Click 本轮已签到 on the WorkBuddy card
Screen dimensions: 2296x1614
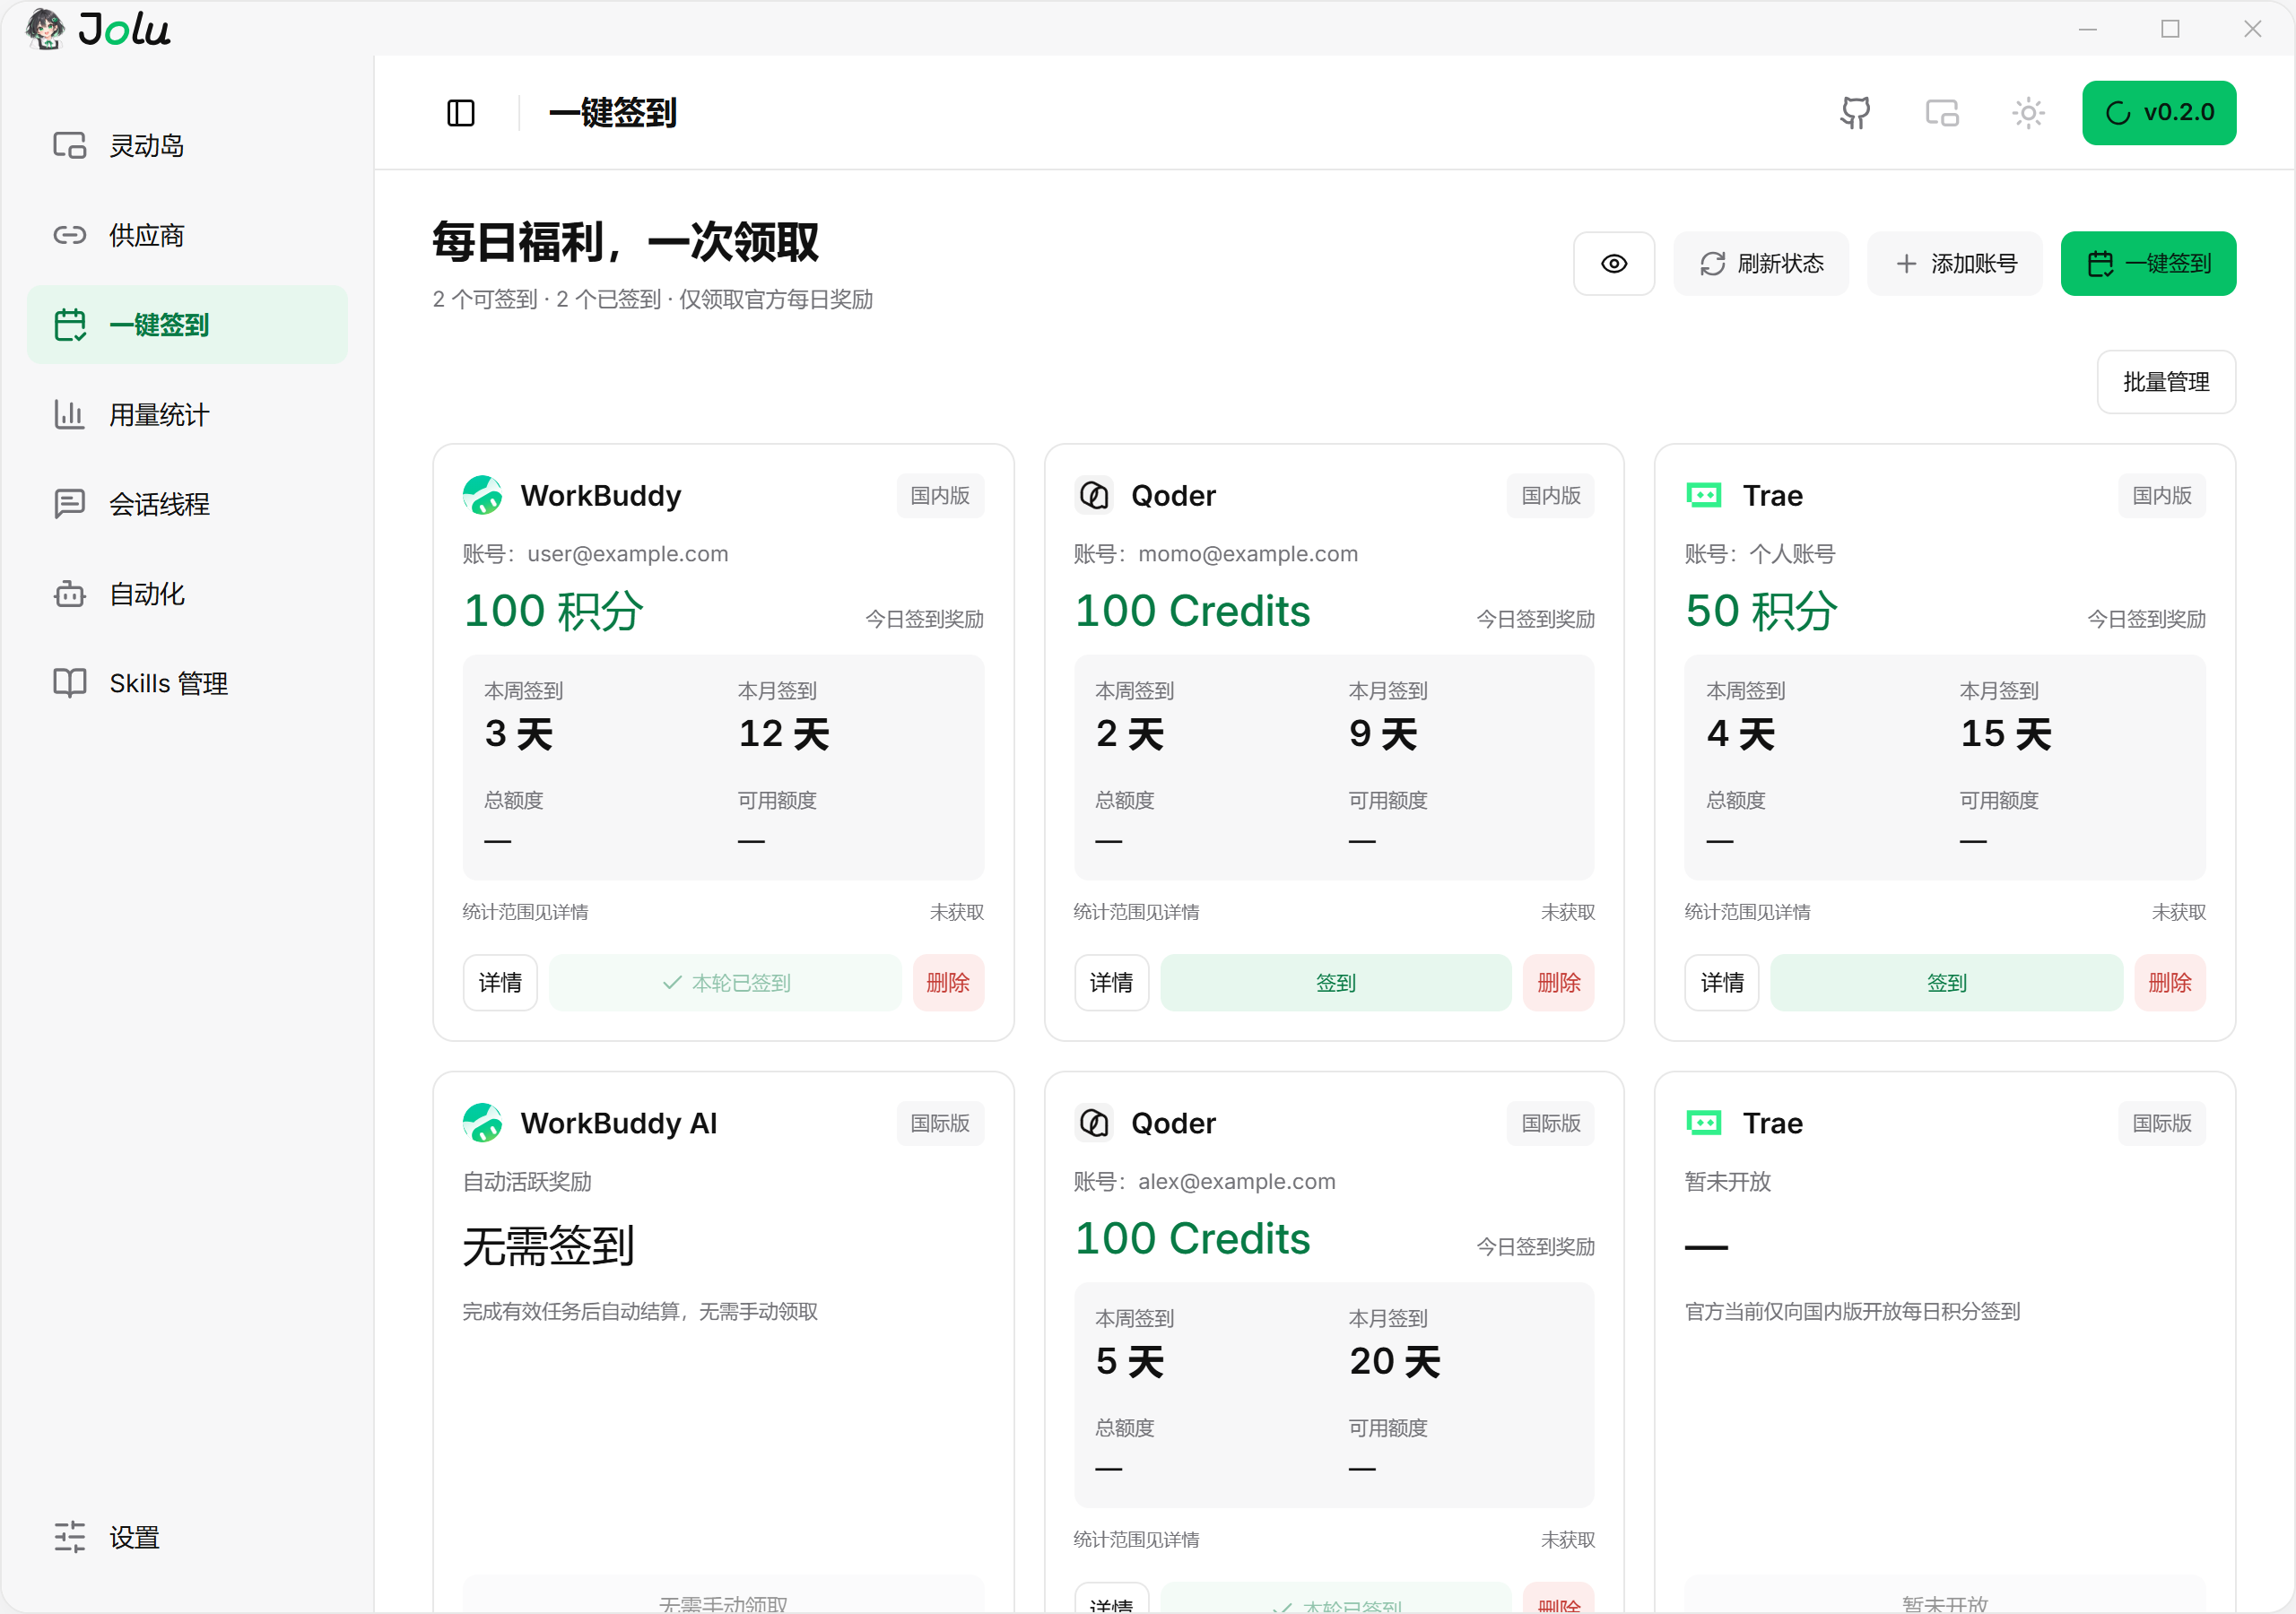point(725,983)
